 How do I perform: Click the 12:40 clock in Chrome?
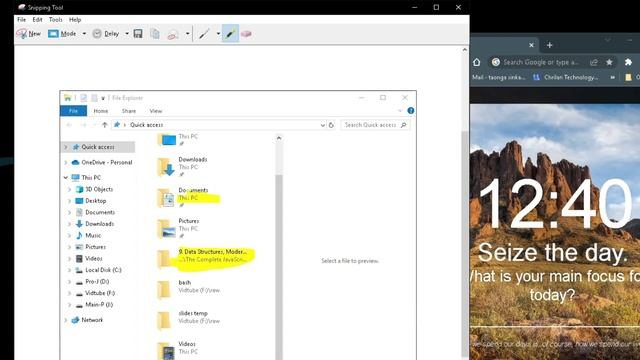click(557, 204)
